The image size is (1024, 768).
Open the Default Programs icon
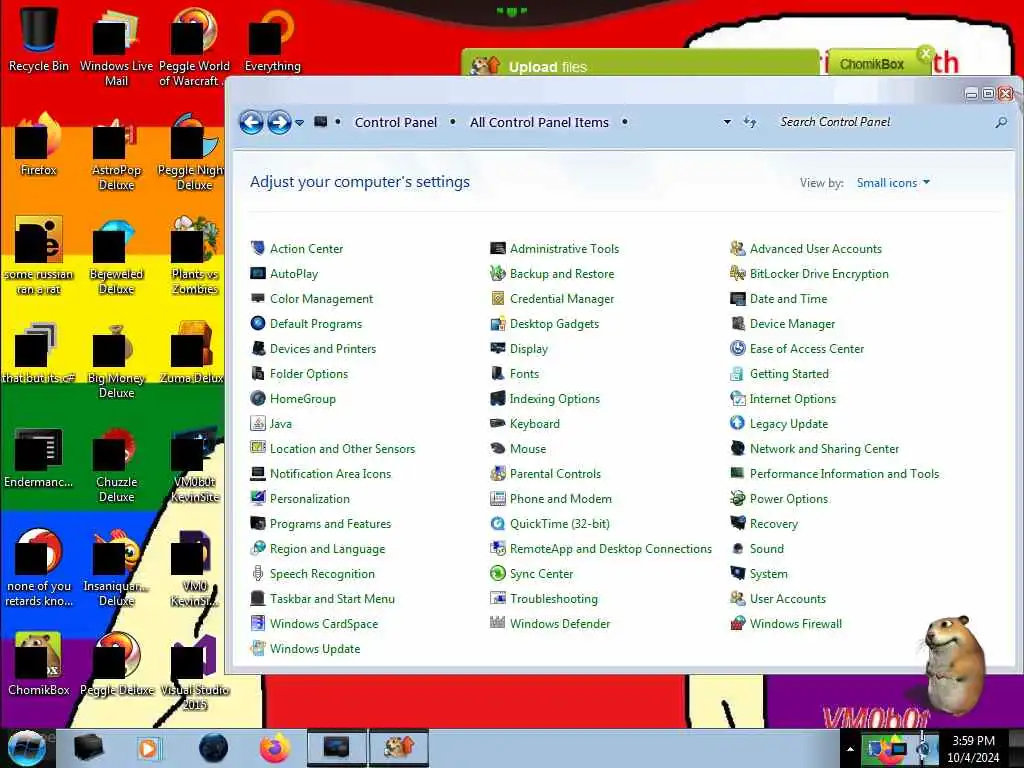pos(258,323)
